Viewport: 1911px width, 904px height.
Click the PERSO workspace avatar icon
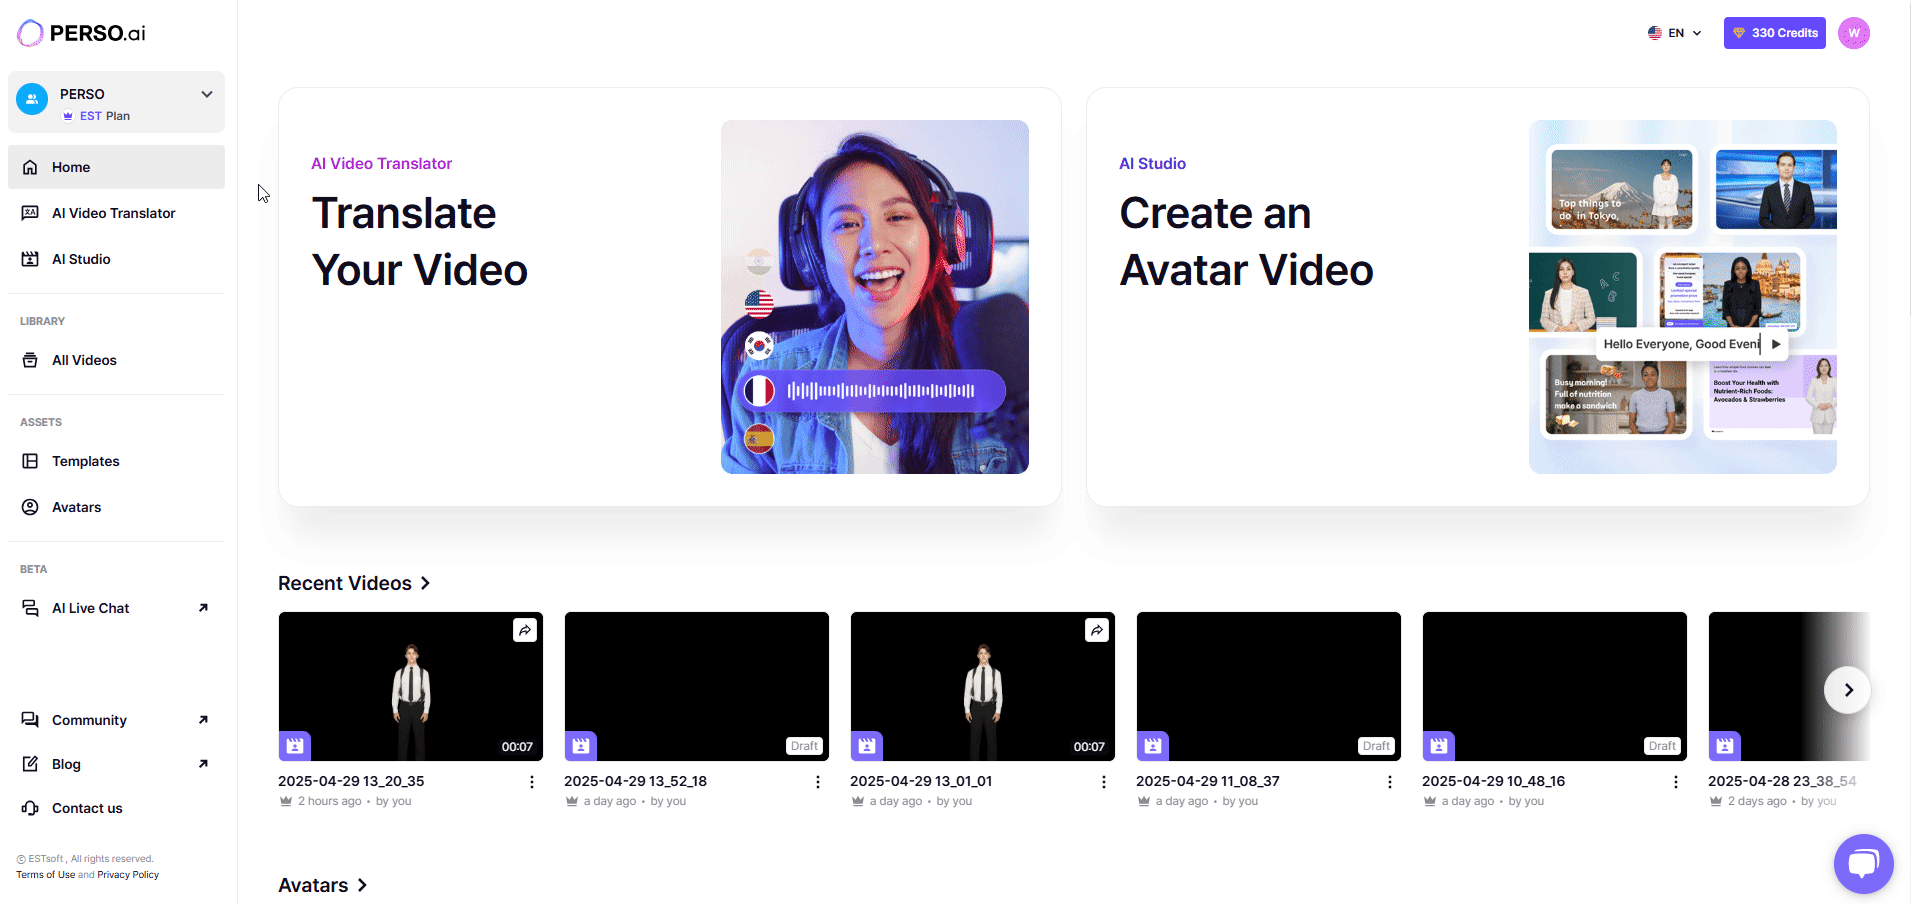coord(32,99)
